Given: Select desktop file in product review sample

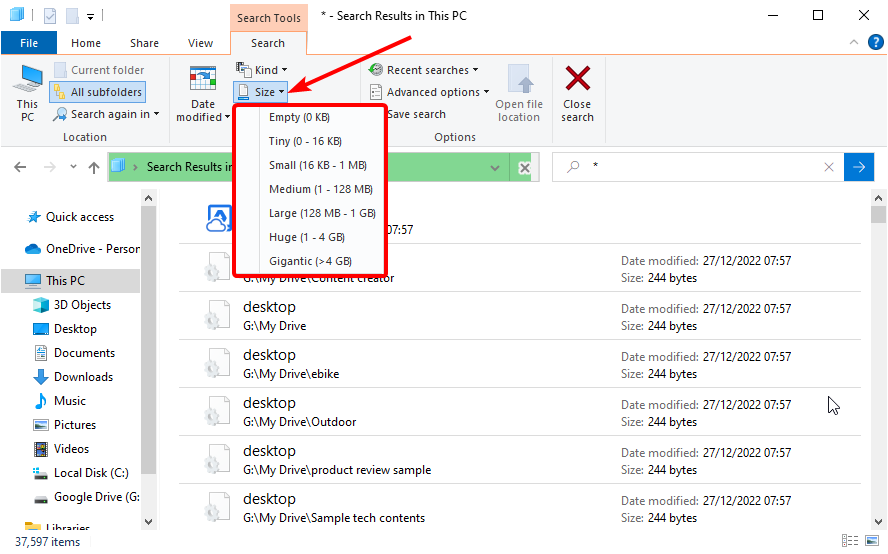Looking at the screenshot, I should click(520, 460).
